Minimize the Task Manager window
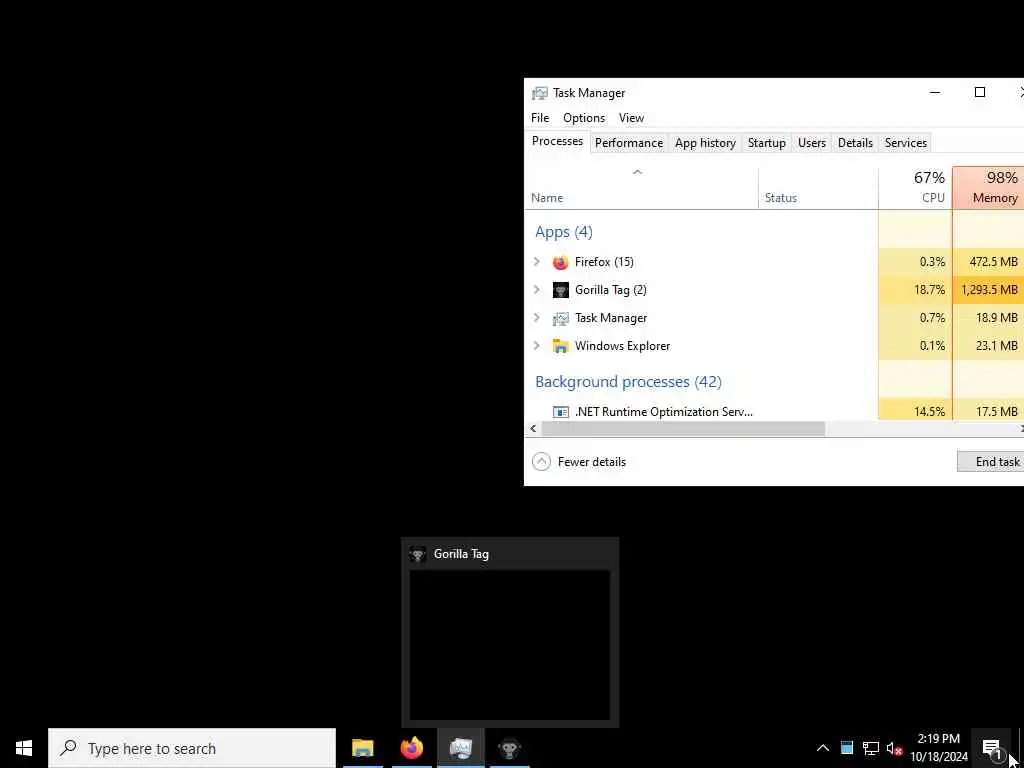1024x768 pixels. click(x=935, y=93)
